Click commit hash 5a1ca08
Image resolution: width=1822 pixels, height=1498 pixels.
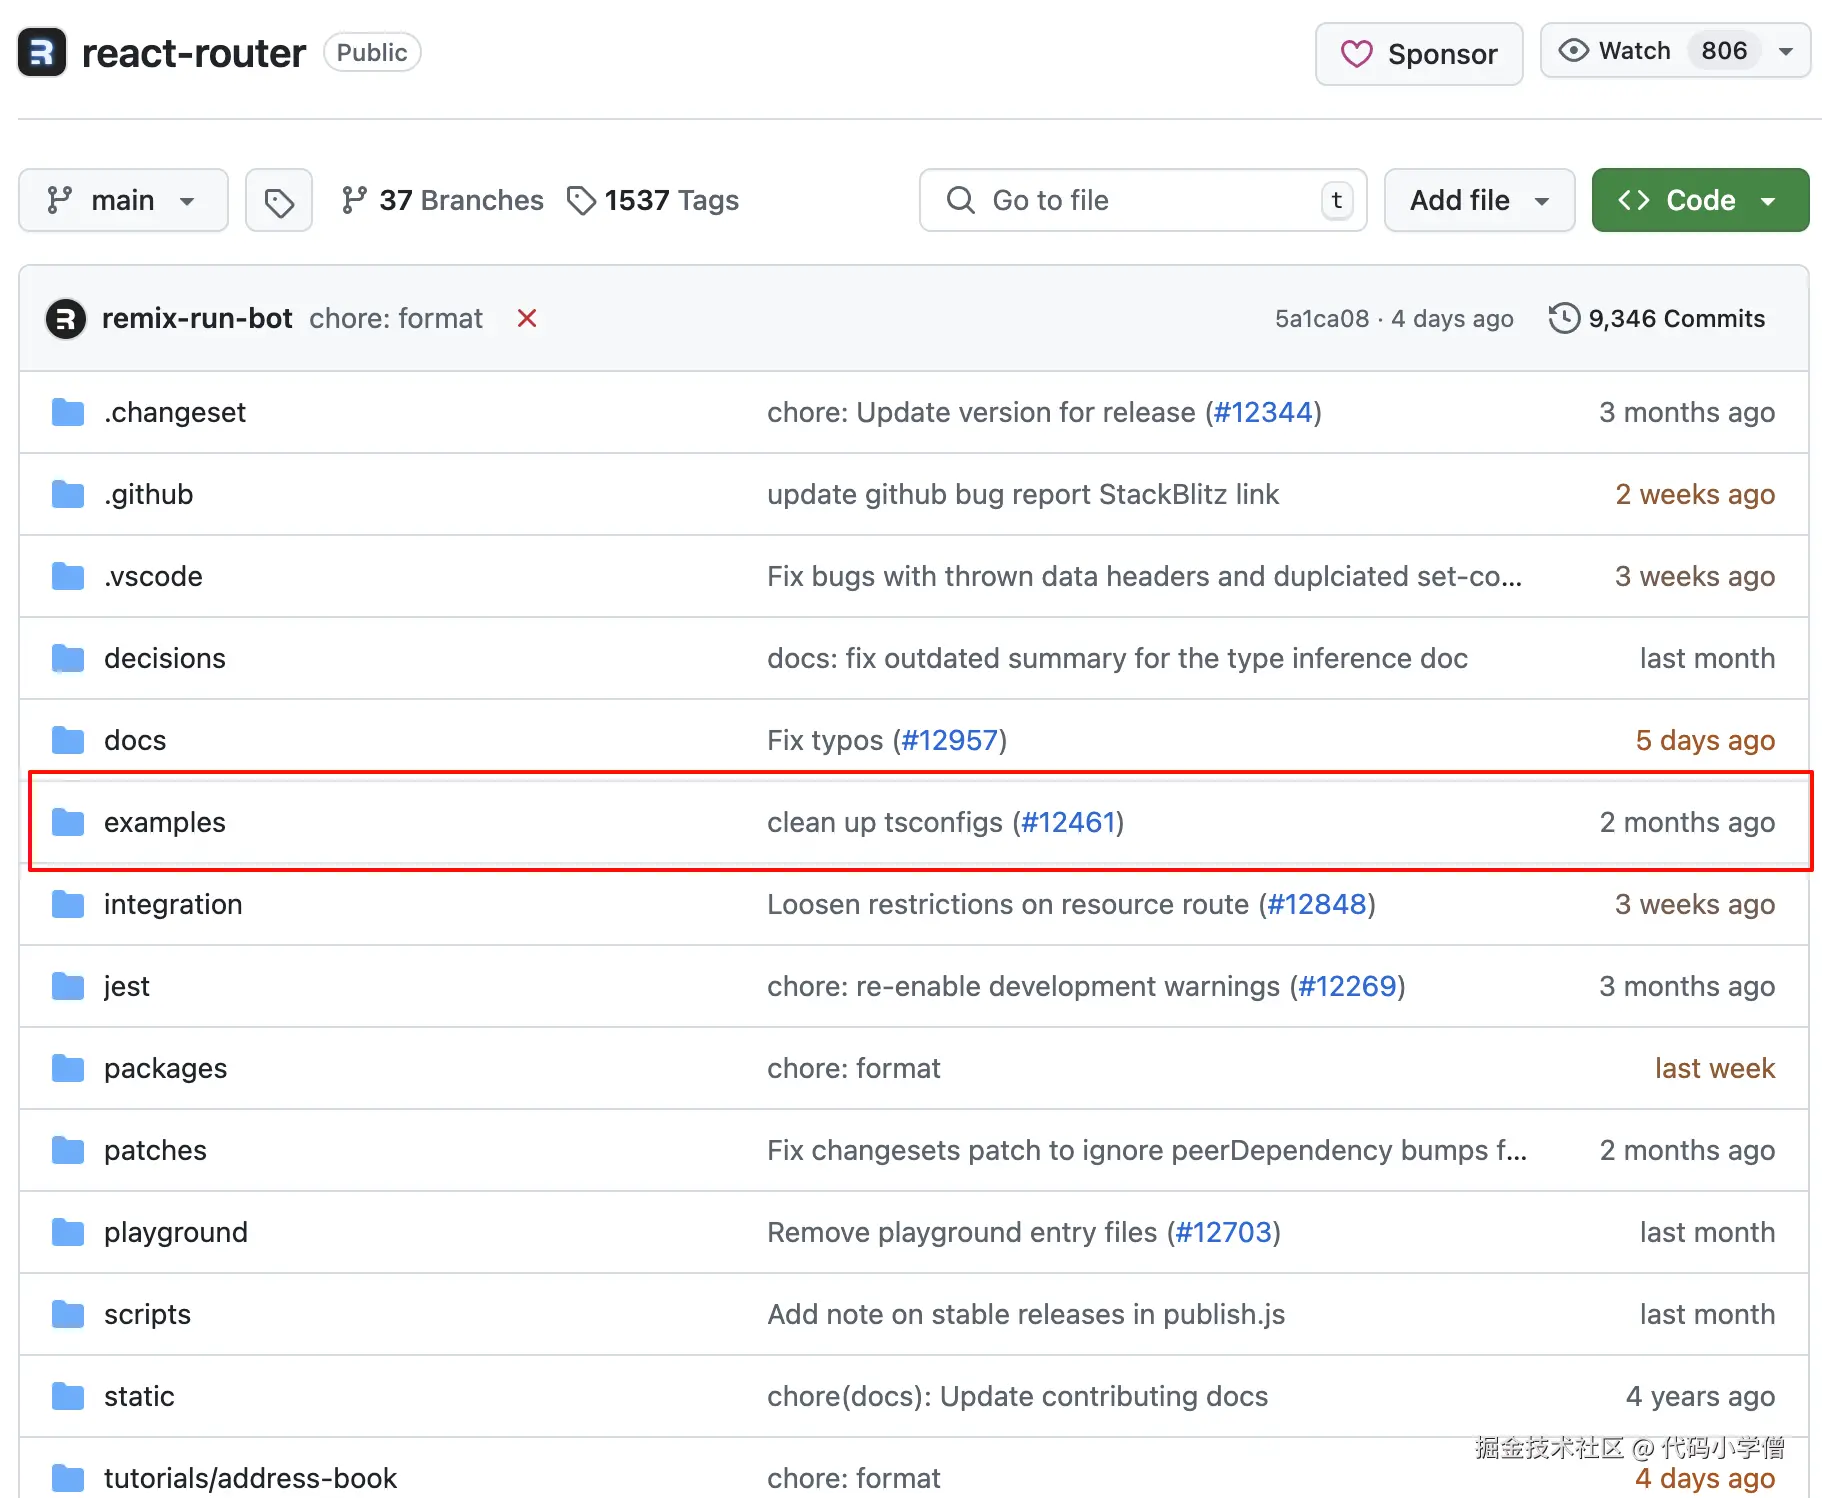[x=1321, y=318]
